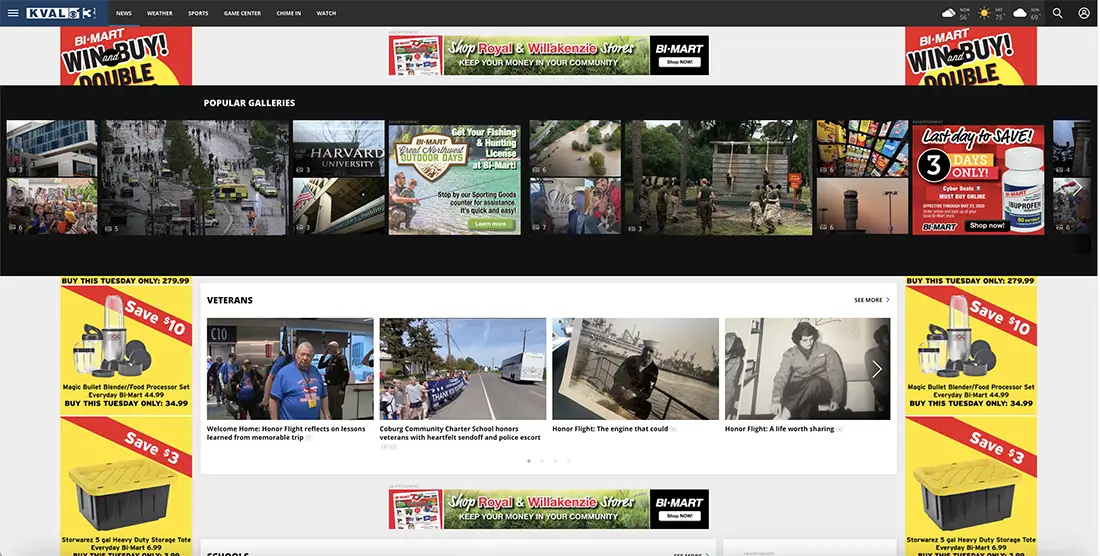Open the Watch menu item

(x=326, y=13)
